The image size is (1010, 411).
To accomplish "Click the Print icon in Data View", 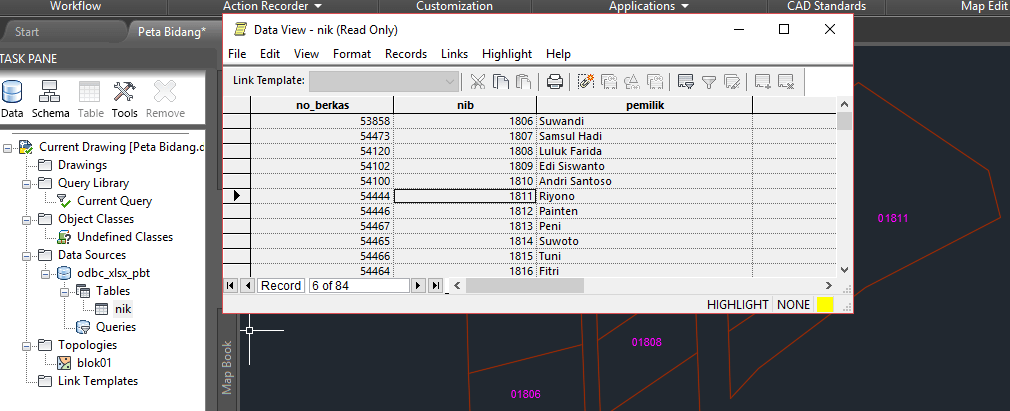I will pyautogui.click(x=555, y=82).
